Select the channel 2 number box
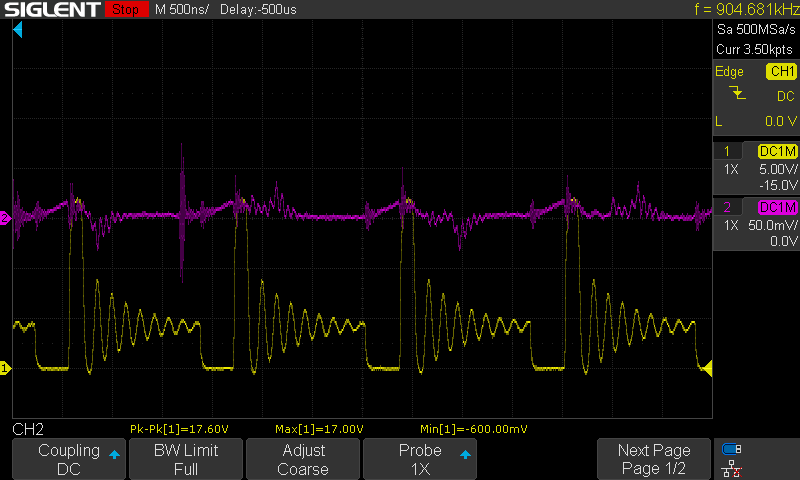 [727, 207]
